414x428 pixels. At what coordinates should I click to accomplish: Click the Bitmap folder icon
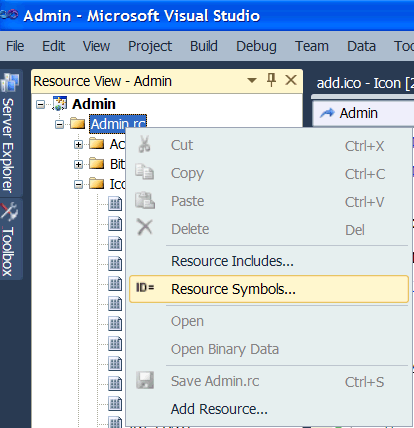pyautogui.click(x=97, y=163)
